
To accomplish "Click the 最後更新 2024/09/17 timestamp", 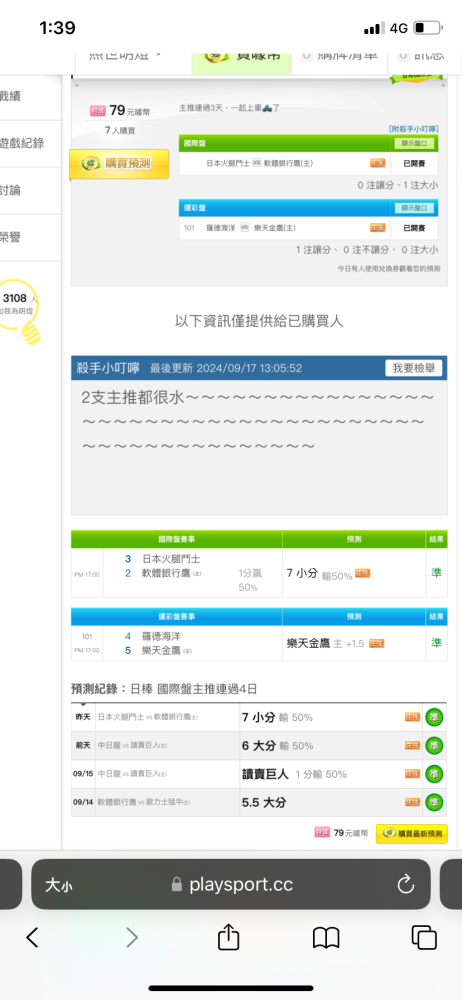I will point(227,369).
